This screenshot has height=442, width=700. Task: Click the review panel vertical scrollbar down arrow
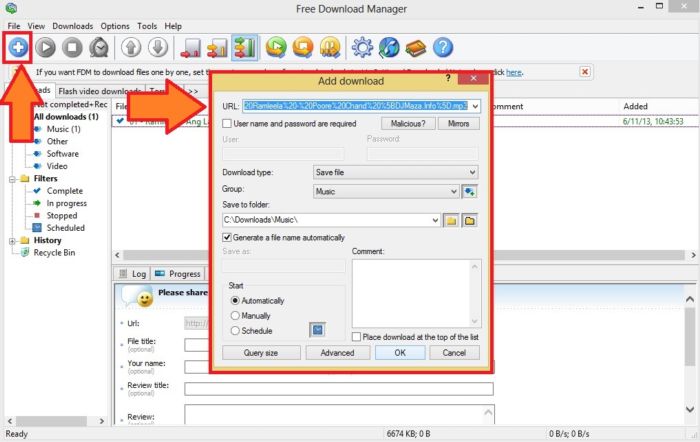(x=690, y=409)
